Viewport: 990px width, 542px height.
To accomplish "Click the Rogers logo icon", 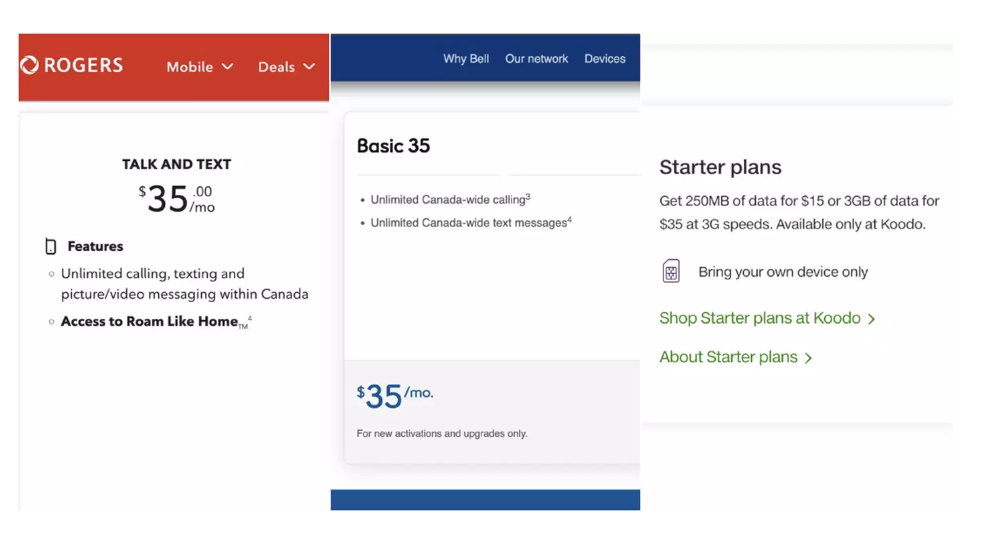I will coord(30,65).
